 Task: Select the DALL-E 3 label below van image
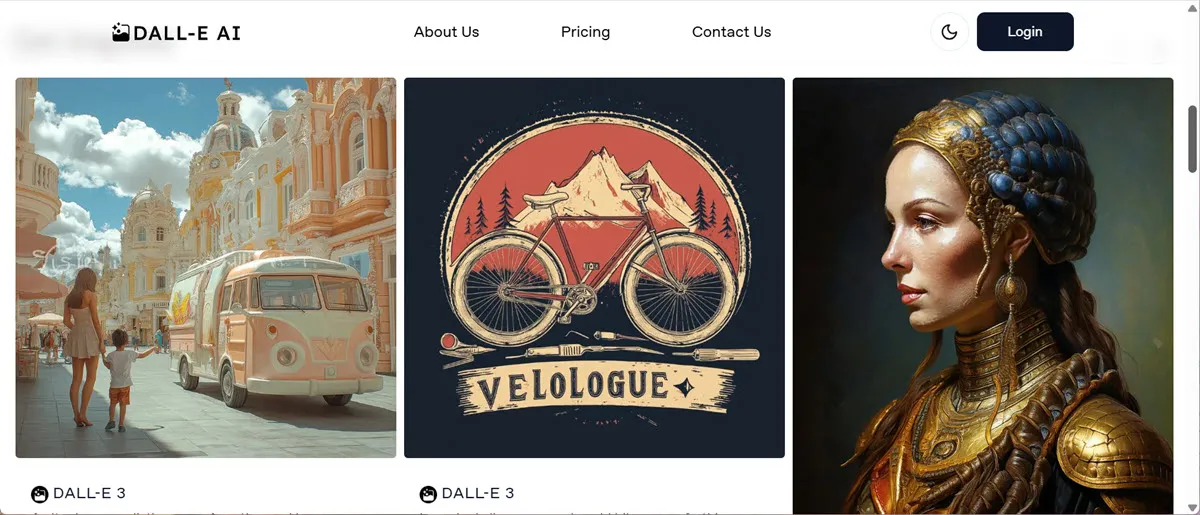pyautogui.click(x=89, y=493)
